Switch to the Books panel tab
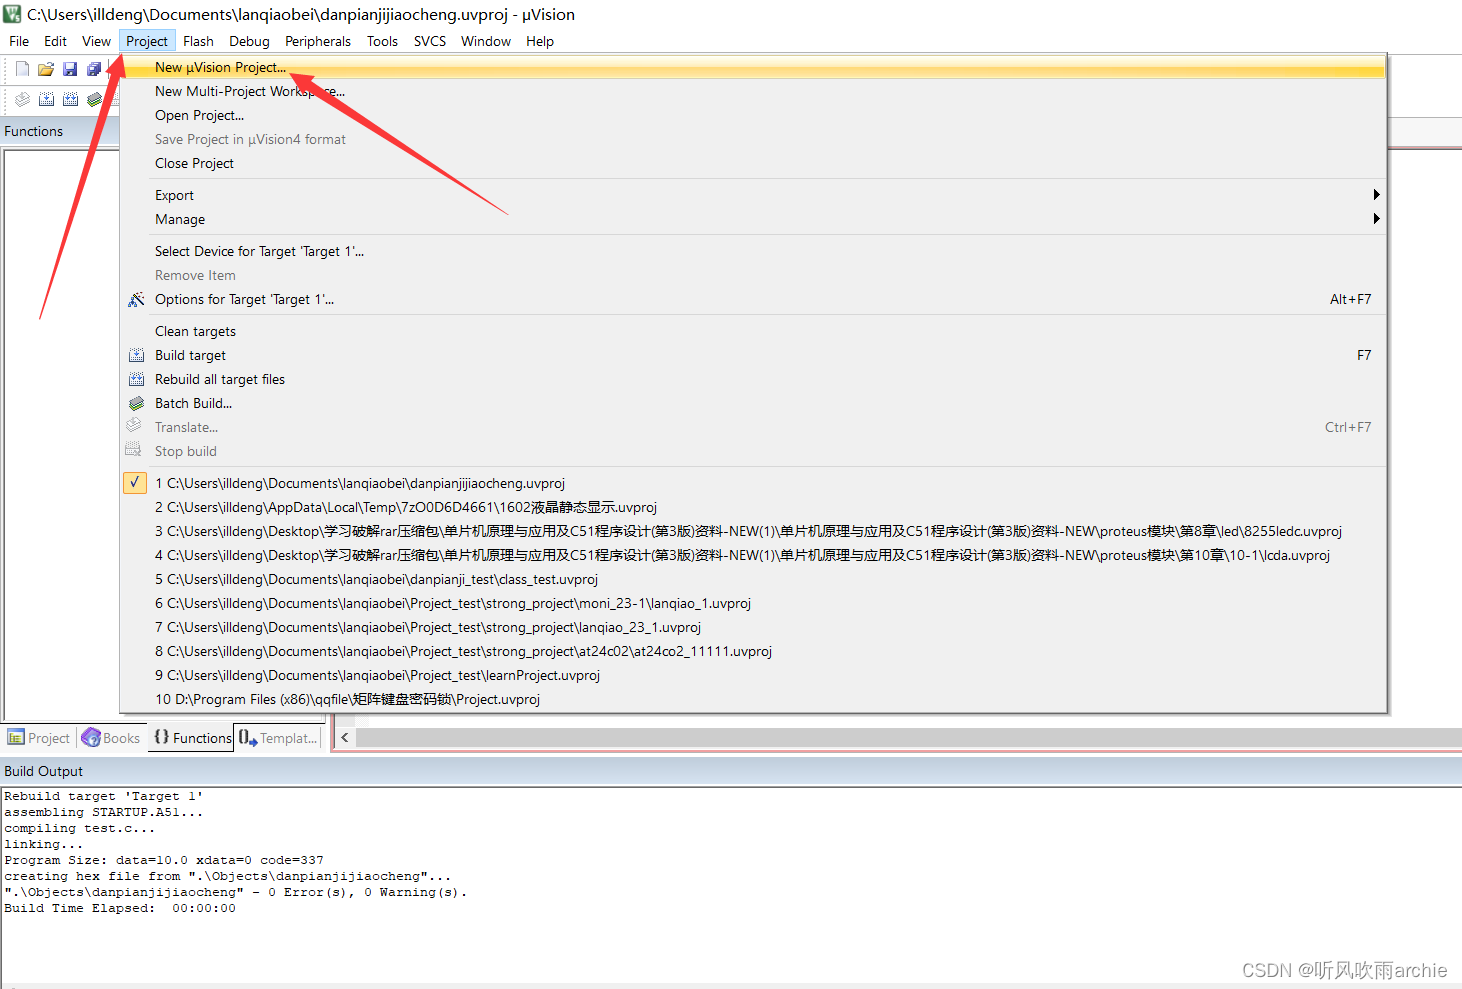The height and width of the screenshot is (989, 1462). coord(111,738)
